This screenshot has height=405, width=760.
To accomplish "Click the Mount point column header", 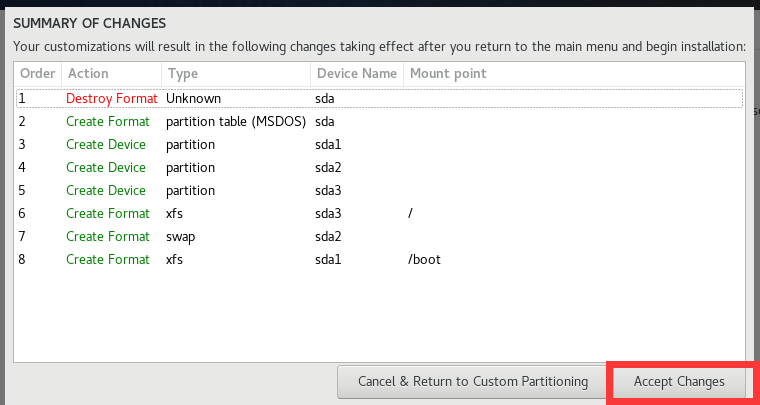I will click(x=447, y=73).
